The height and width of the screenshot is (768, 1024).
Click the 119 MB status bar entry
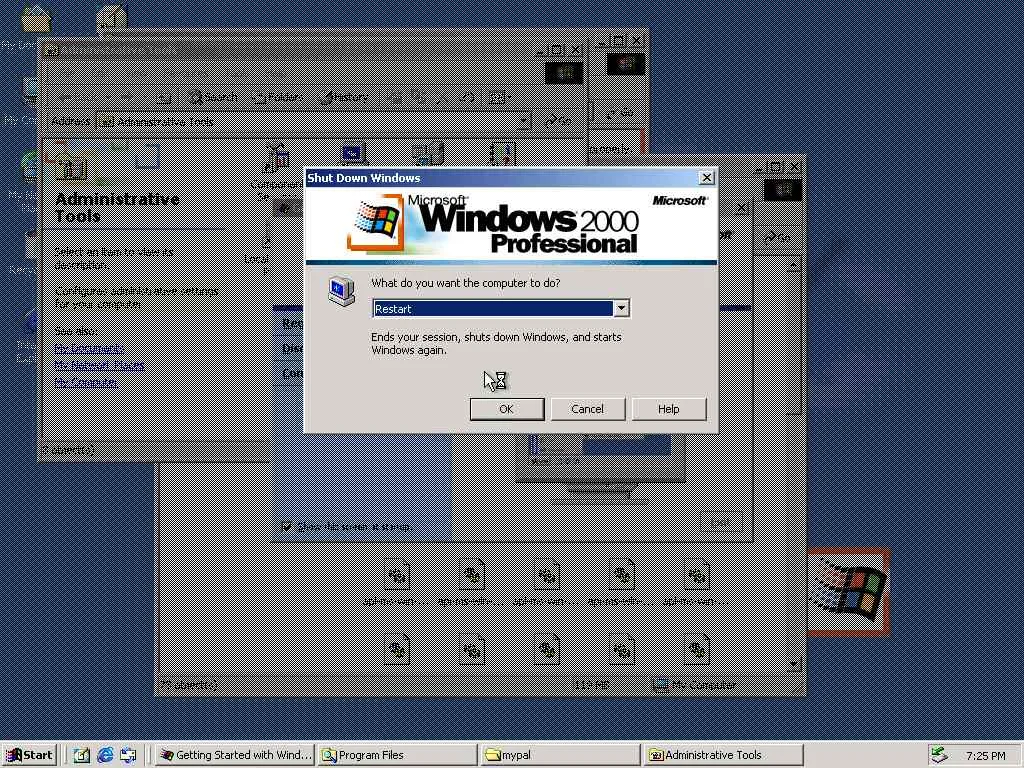click(x=592, y=684)
